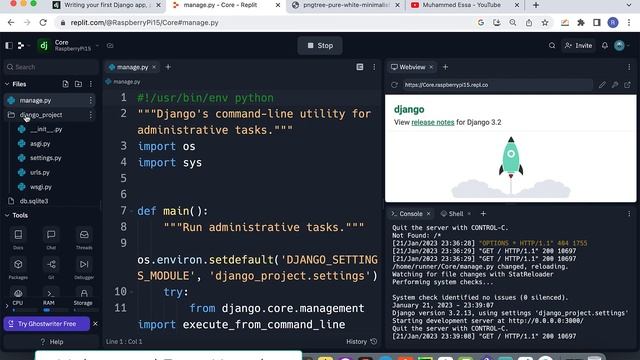Open the __init__.py file
This screenshot has height=360, width=640.
46,129
